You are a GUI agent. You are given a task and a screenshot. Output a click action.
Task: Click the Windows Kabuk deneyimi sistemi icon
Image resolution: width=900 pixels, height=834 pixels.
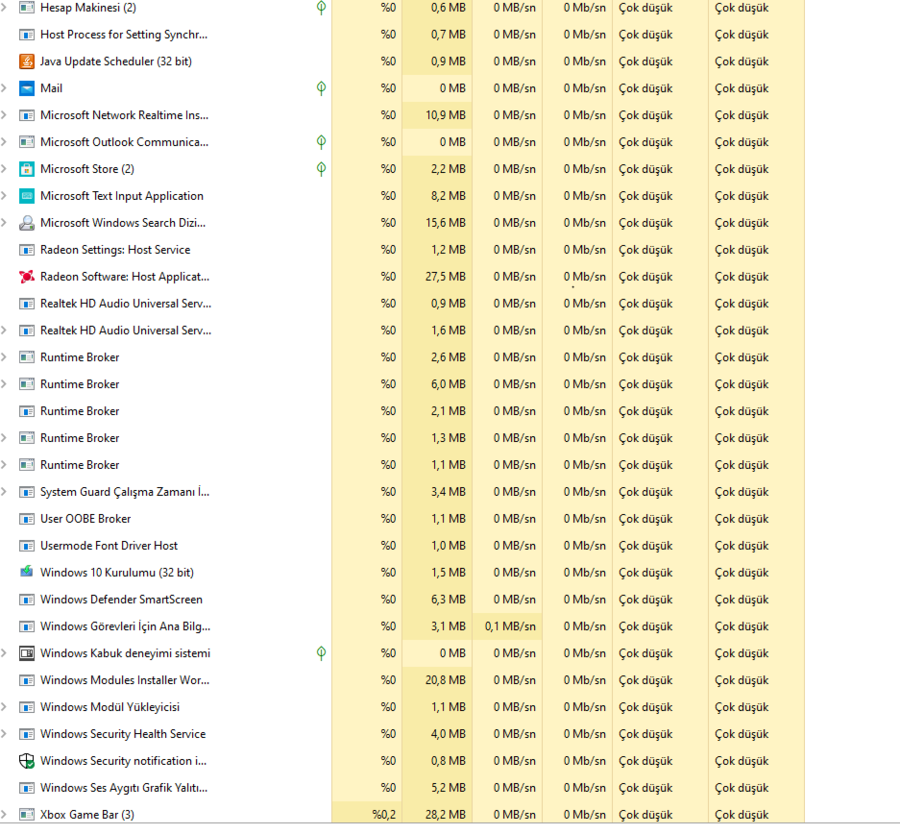26,653
